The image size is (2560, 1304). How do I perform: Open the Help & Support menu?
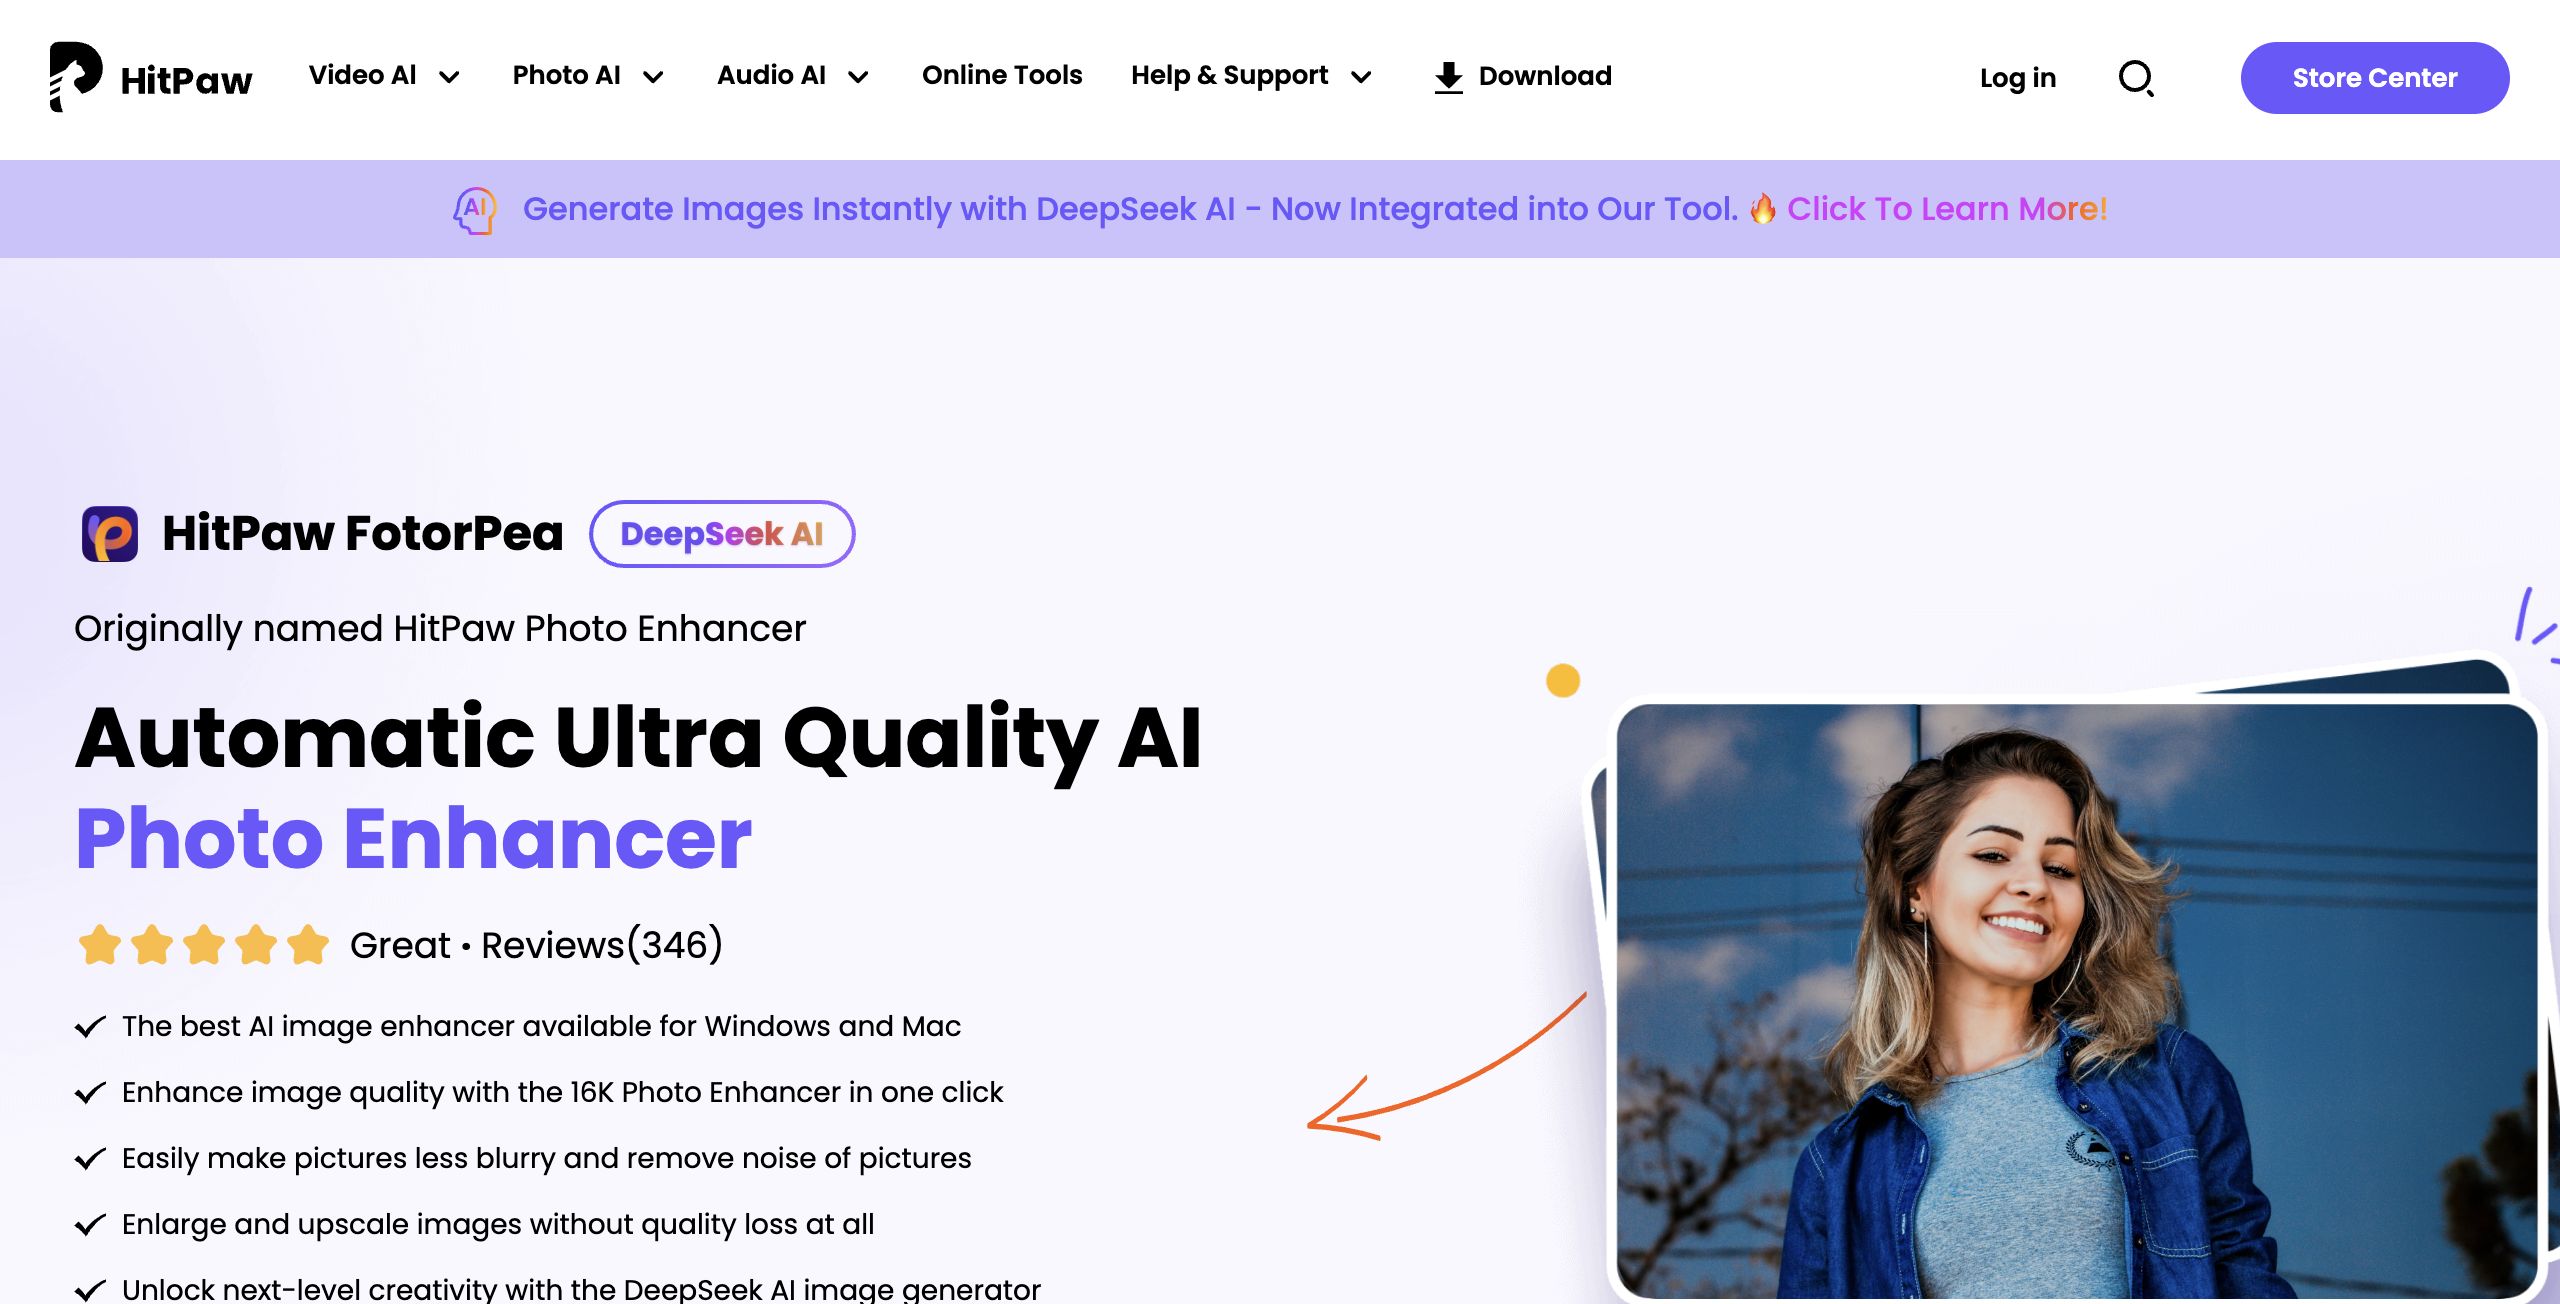1251,76
